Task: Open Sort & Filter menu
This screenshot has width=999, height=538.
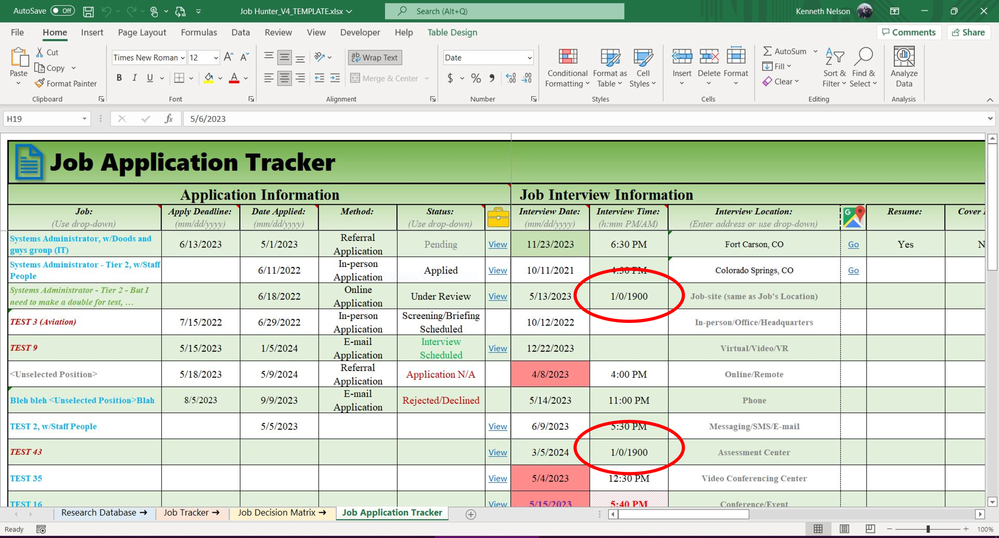Action: 834,67
